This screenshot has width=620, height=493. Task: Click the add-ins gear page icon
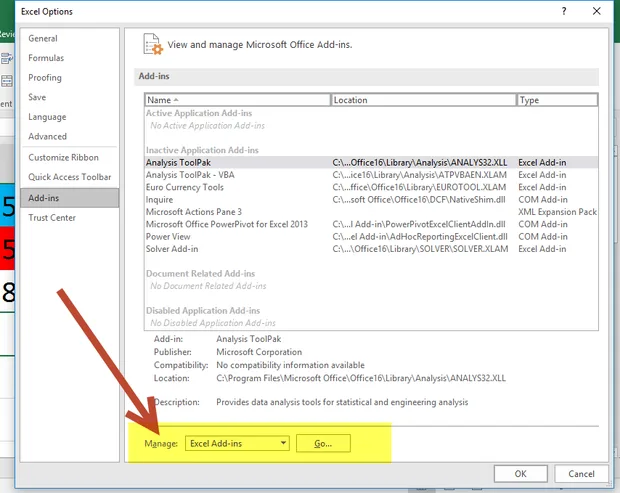(x=153, y=44)
